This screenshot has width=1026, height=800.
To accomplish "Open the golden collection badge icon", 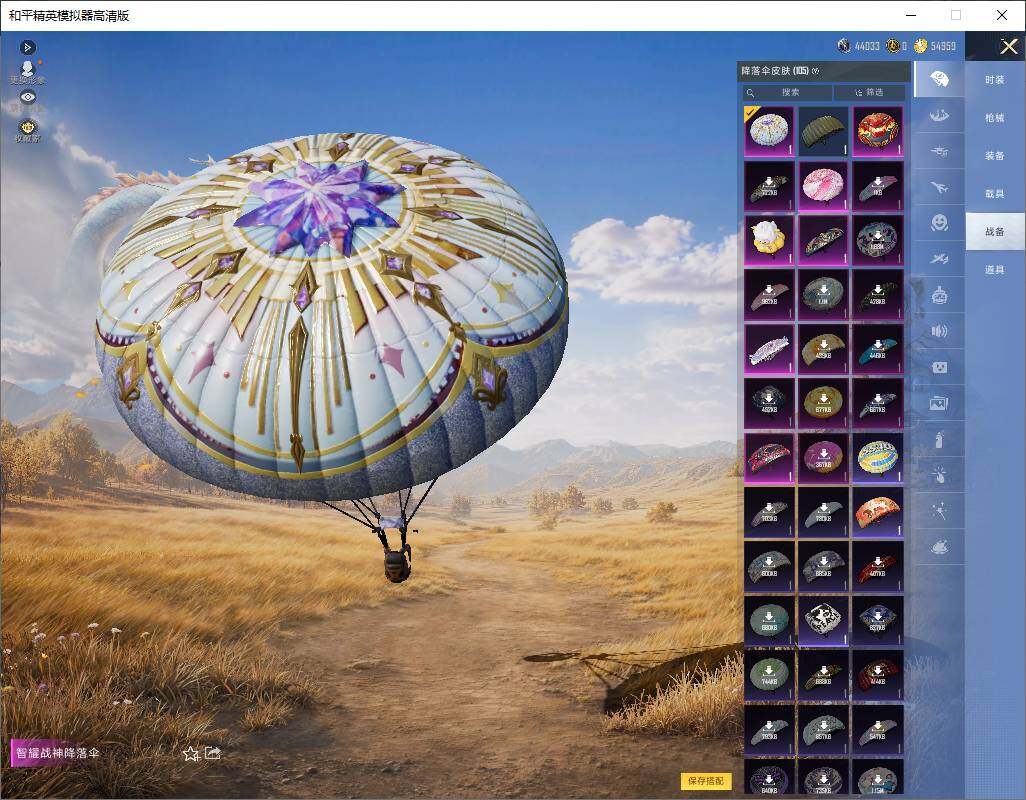I will coord(27,130).
